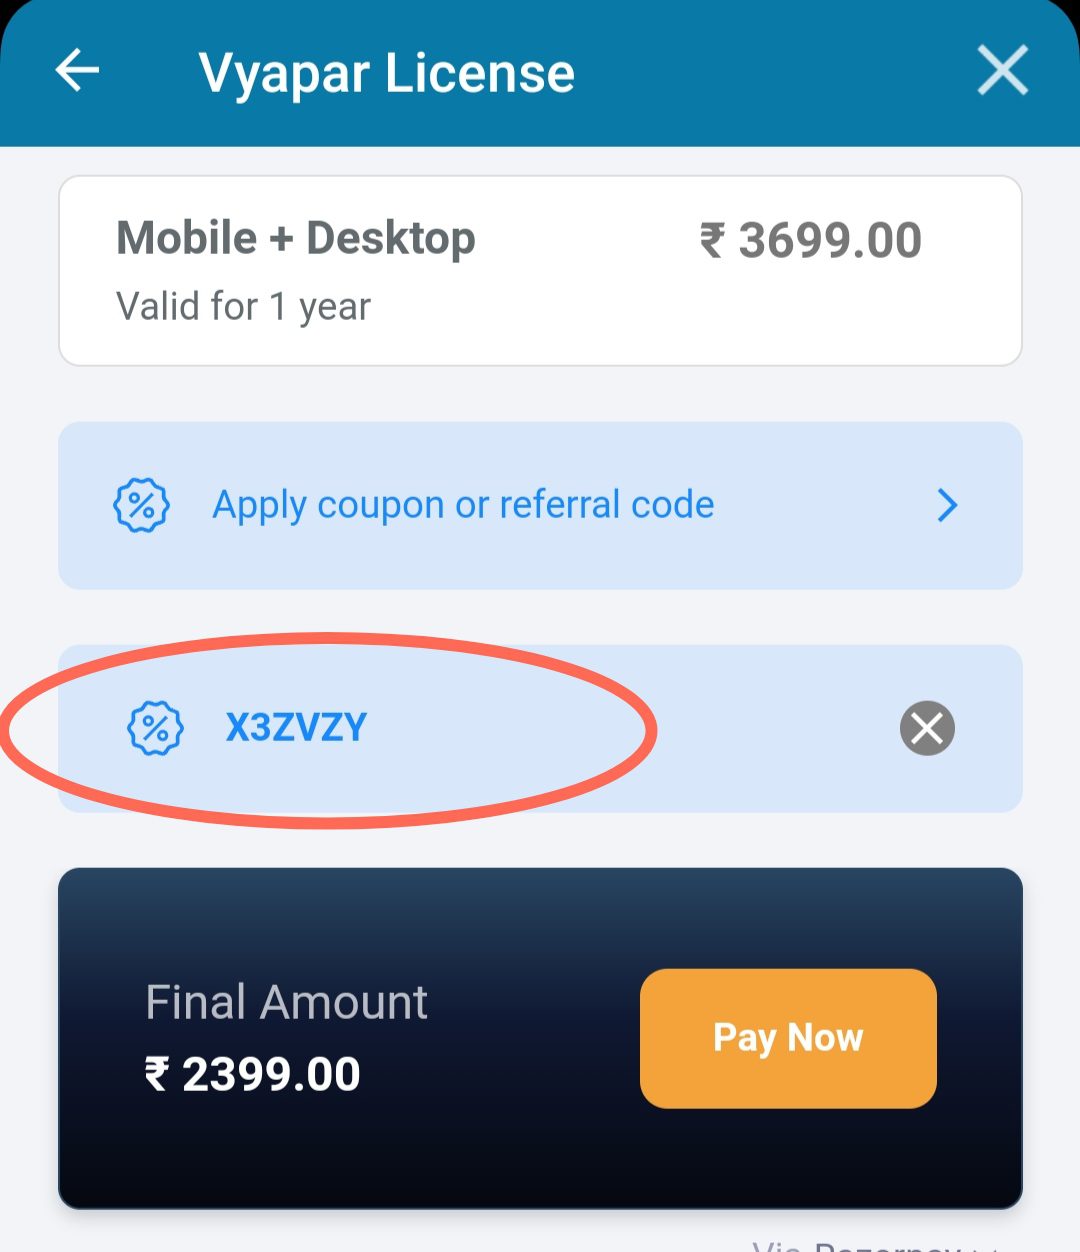Click the coupon badge next to X3ZVZY
The image size is (1080, 1252).
(x=155, y=728)
